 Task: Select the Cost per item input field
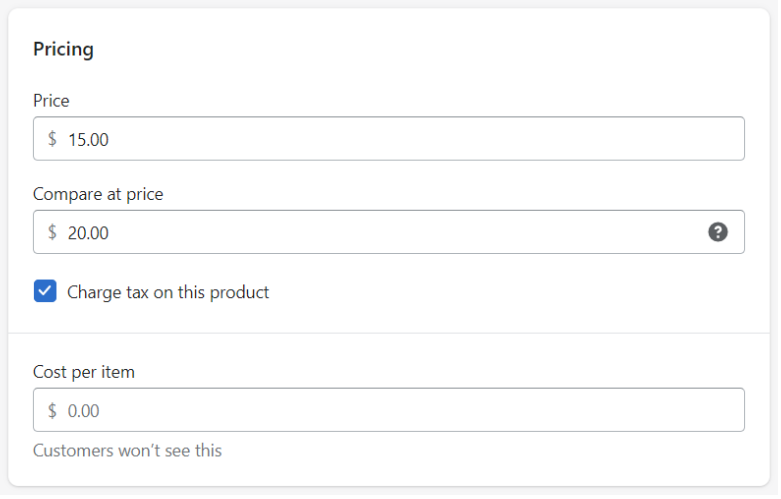click(390, 411)
